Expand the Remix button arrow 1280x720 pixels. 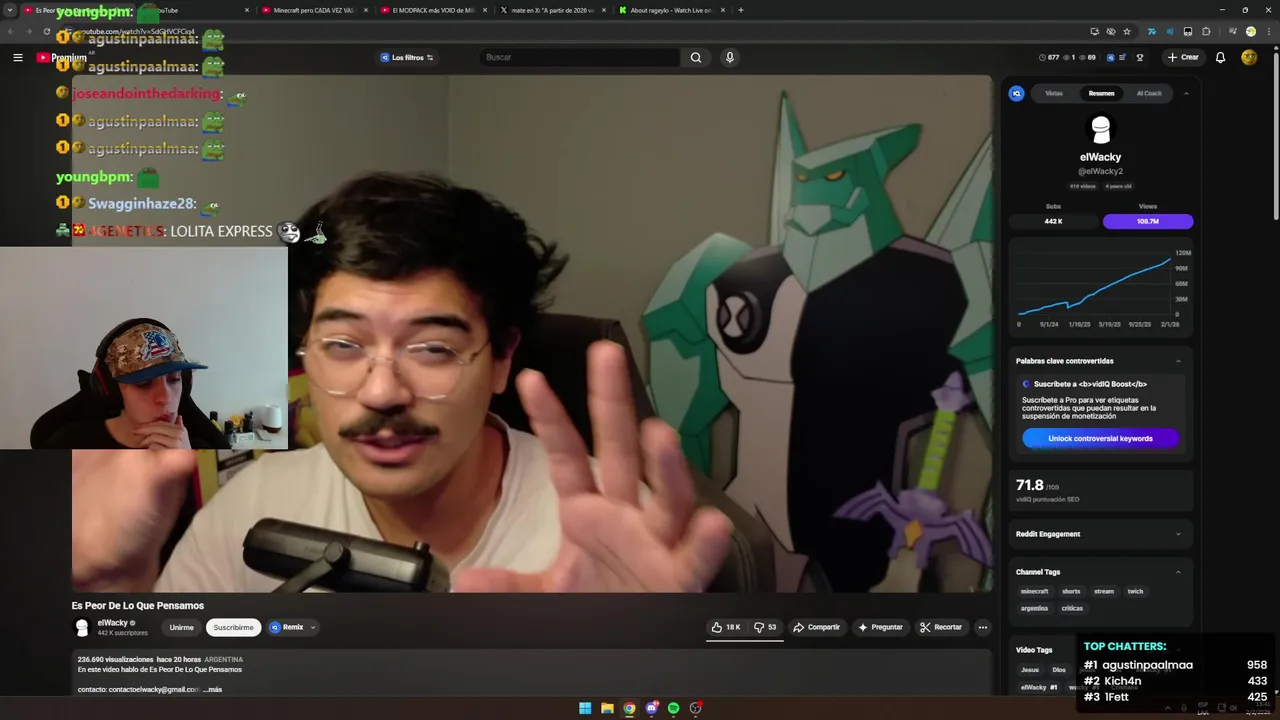(x=313, y=627)
